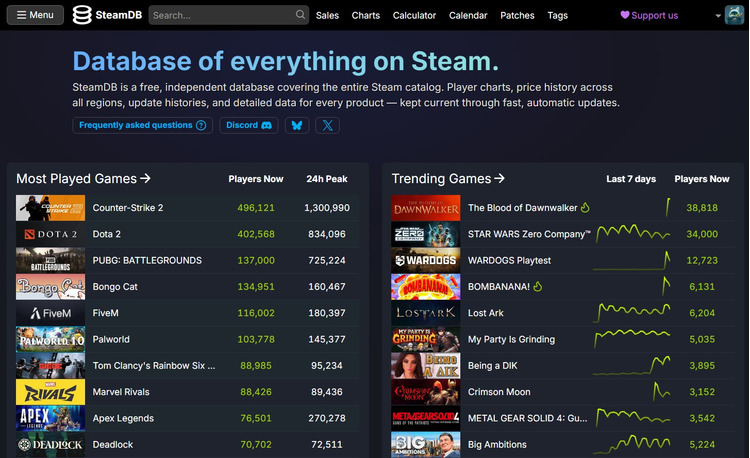Click The Blood of Dawnwalker thumbnail
The height and width of the screenshot is (458, 750).
click(426, 207)
